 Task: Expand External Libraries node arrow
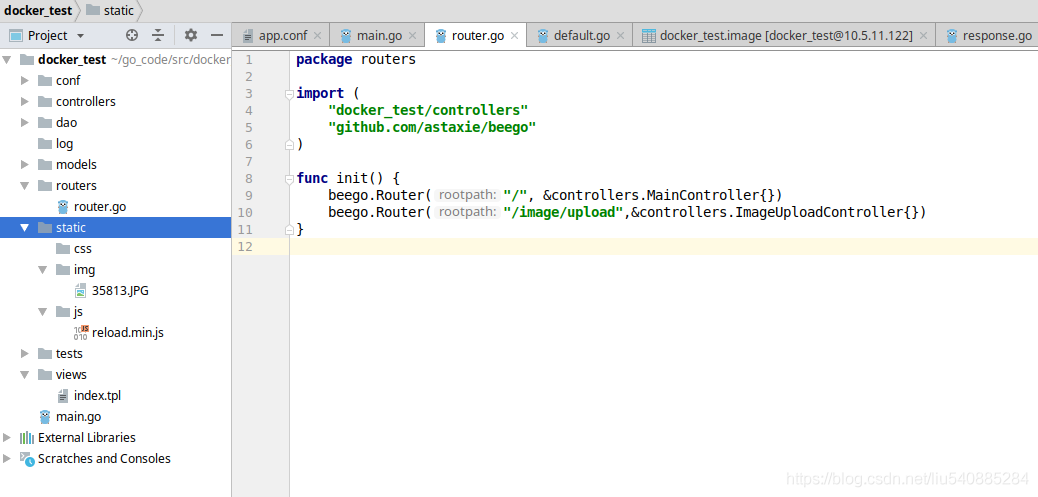click(x=7, y=437)
